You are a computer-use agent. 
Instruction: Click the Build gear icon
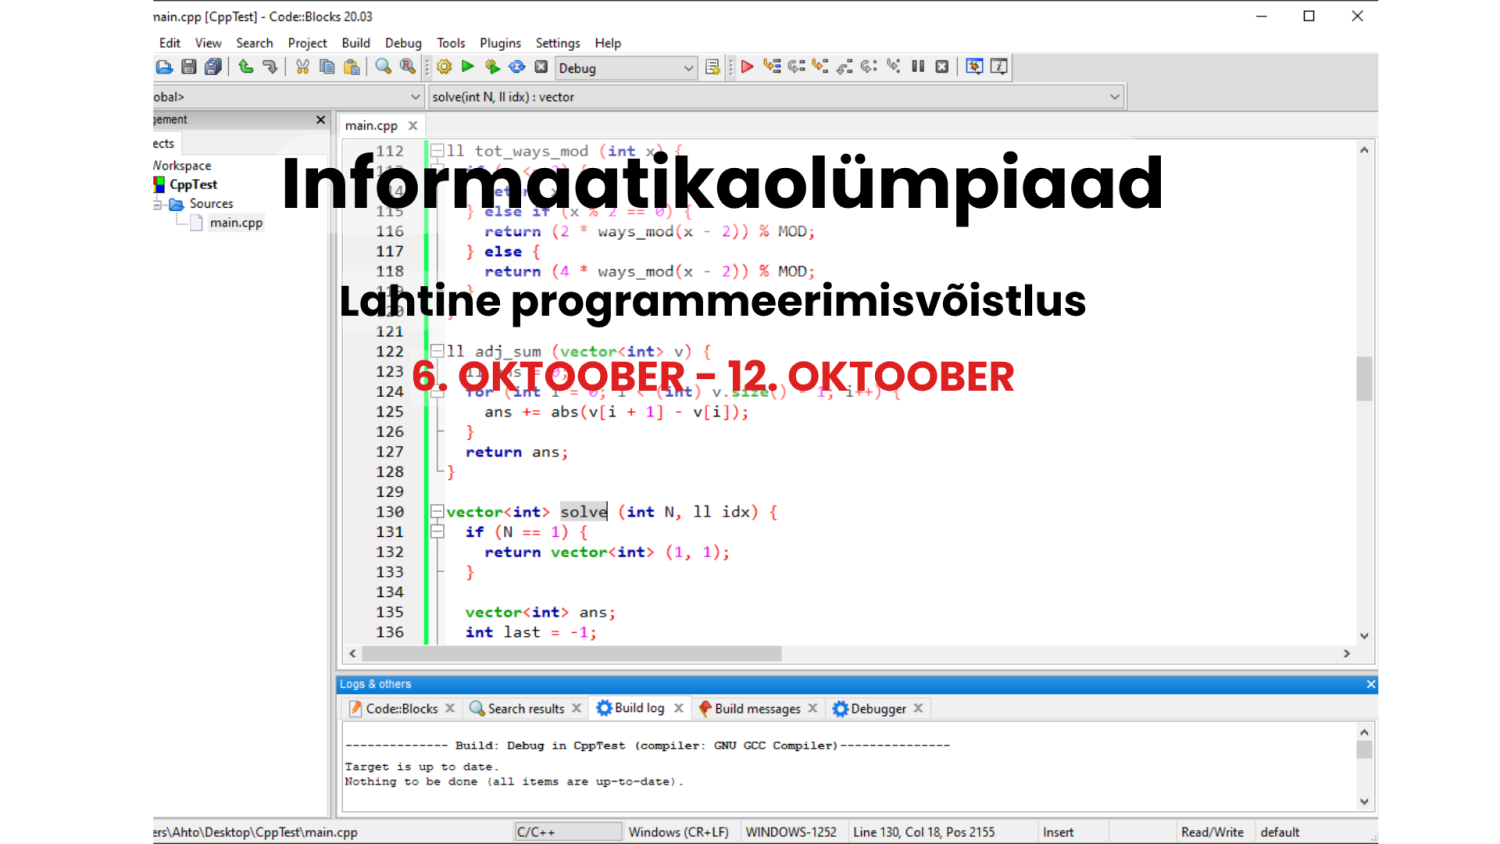[x=444, y=67]
